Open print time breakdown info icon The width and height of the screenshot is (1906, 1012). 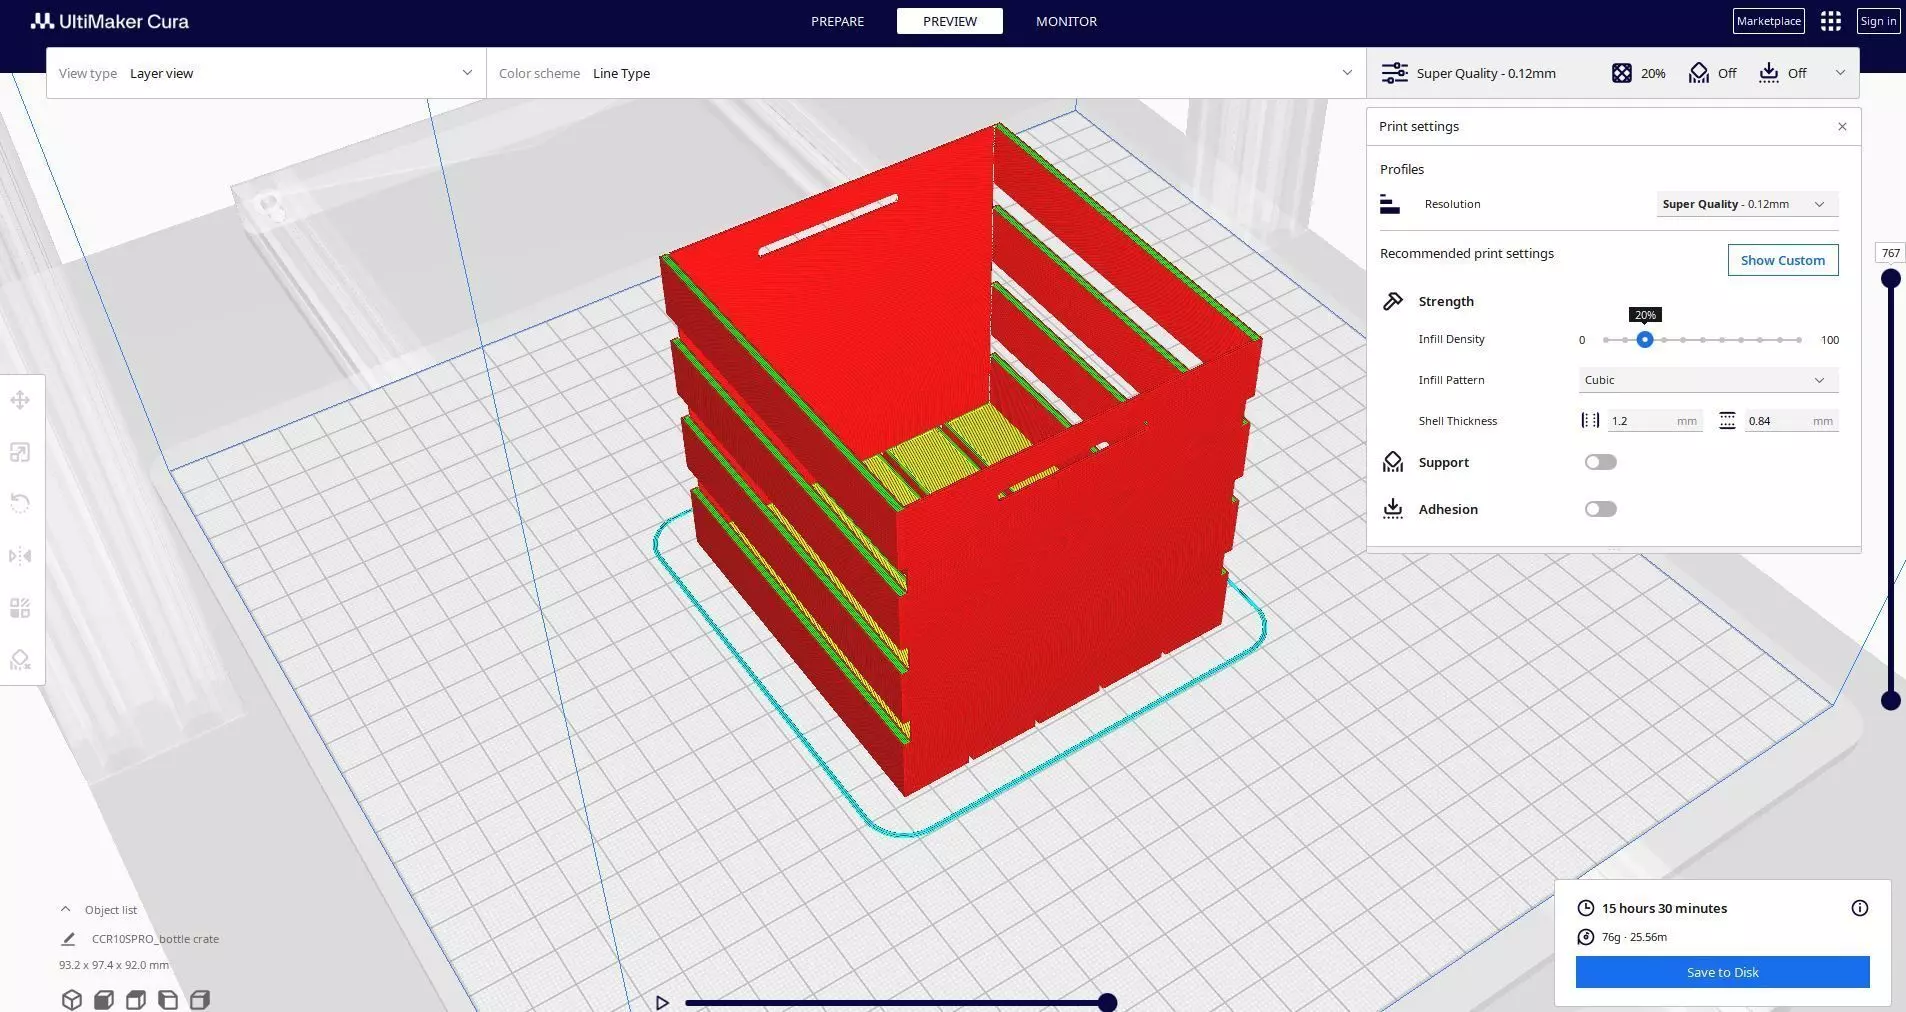[x=1860, y=908]
